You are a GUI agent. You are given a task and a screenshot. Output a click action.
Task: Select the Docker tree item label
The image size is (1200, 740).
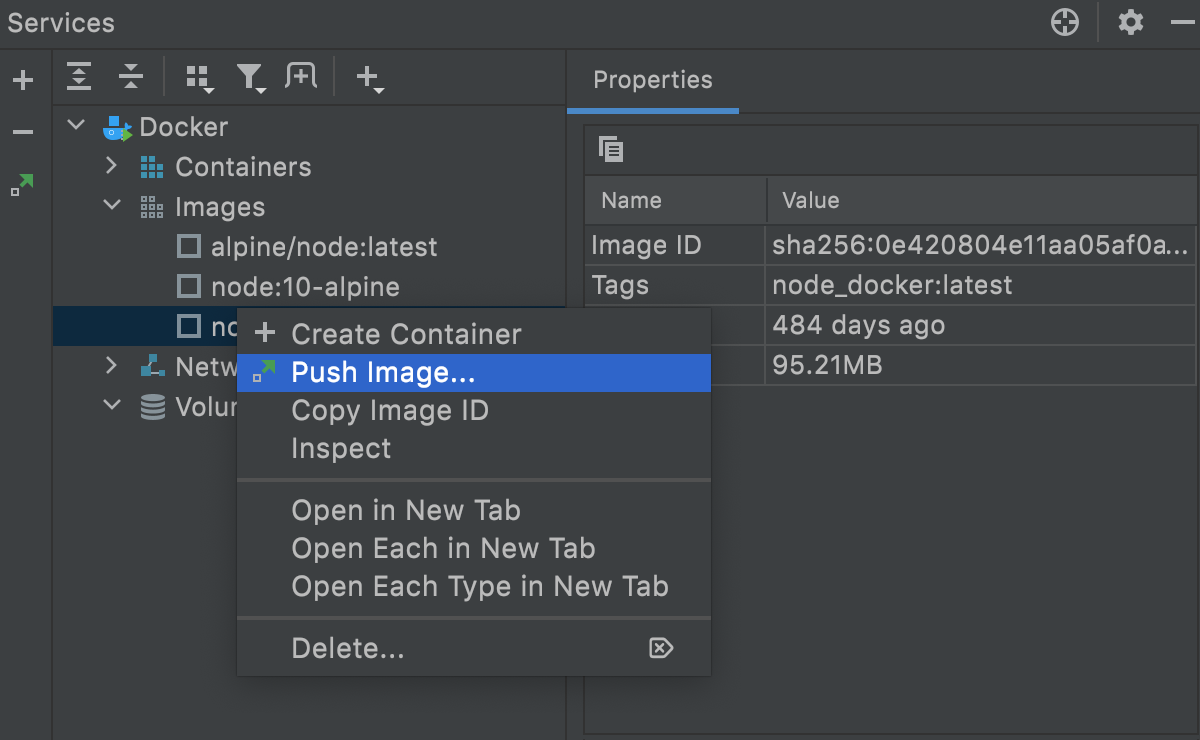pyautogui.click(x=184, y=127)
